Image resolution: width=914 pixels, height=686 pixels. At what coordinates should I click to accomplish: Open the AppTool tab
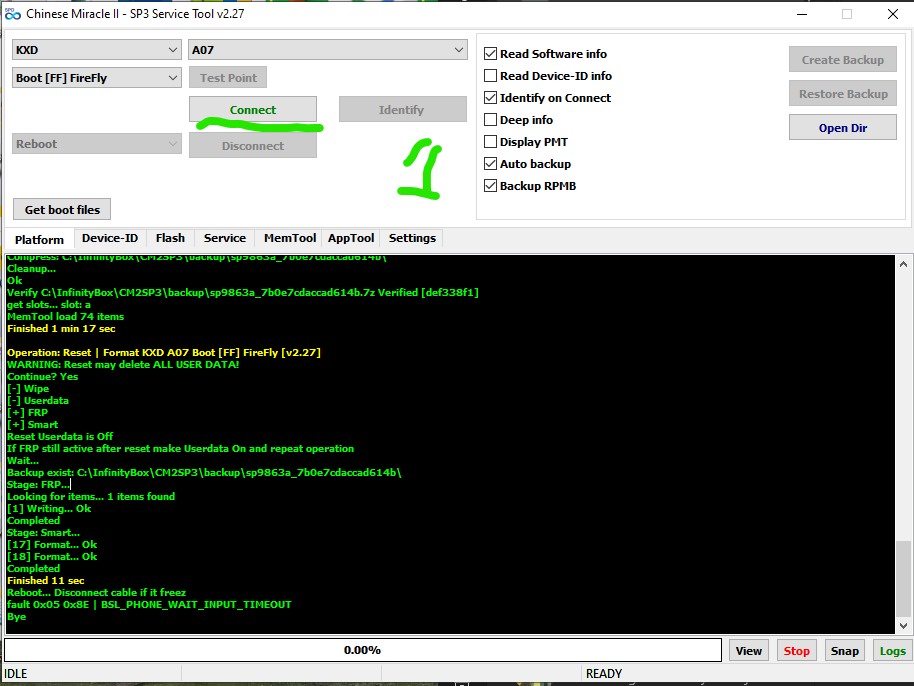[351, 238]
